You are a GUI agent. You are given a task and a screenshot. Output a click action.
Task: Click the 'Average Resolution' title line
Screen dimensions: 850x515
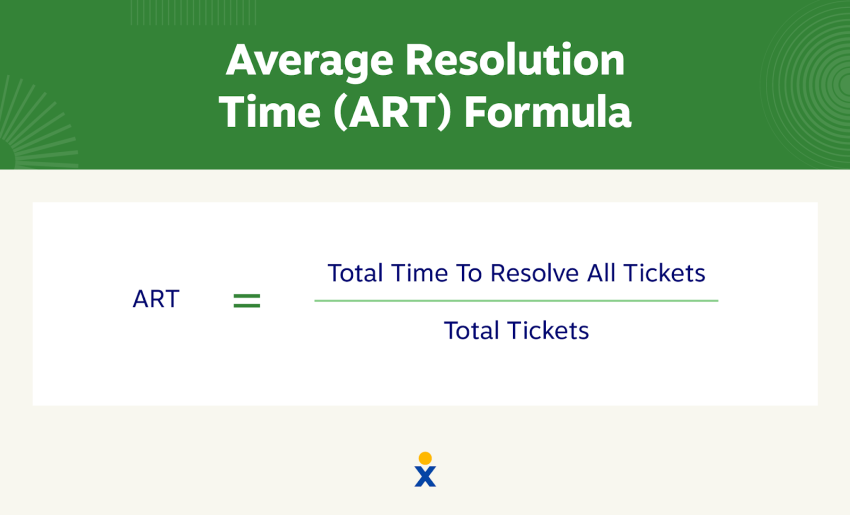(425, 61)
